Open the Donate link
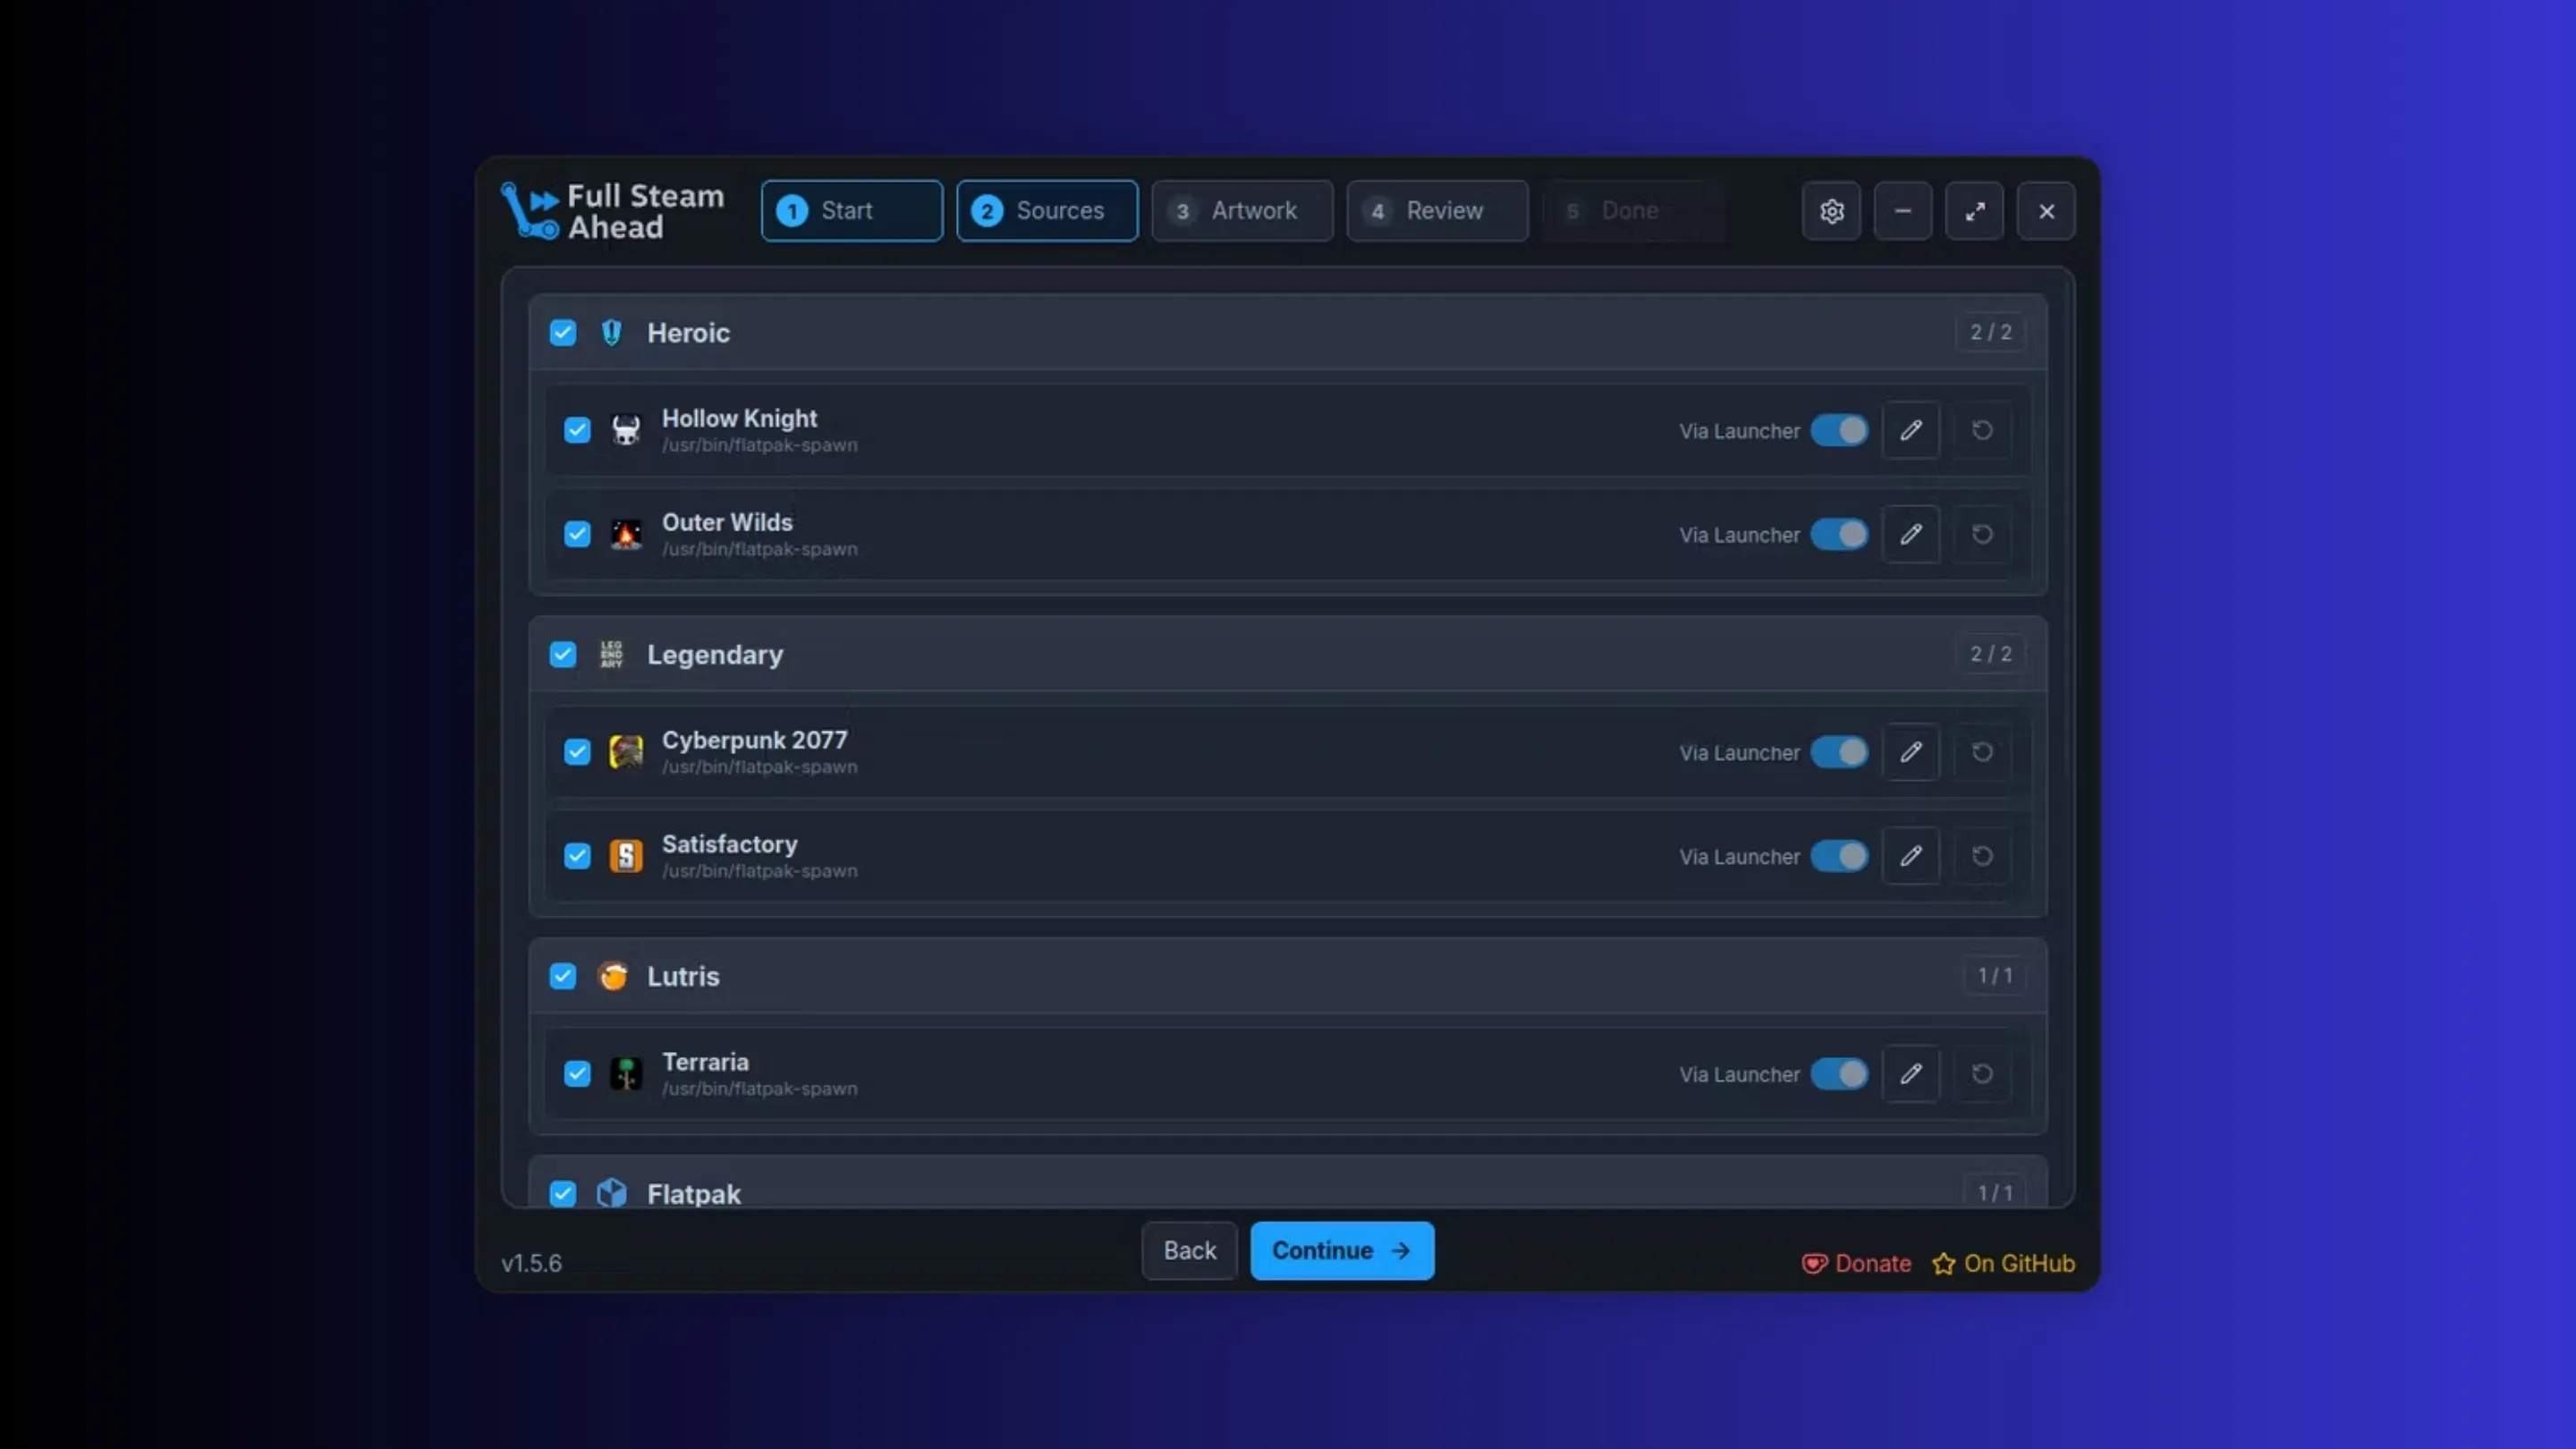 coord(1856,1264)
